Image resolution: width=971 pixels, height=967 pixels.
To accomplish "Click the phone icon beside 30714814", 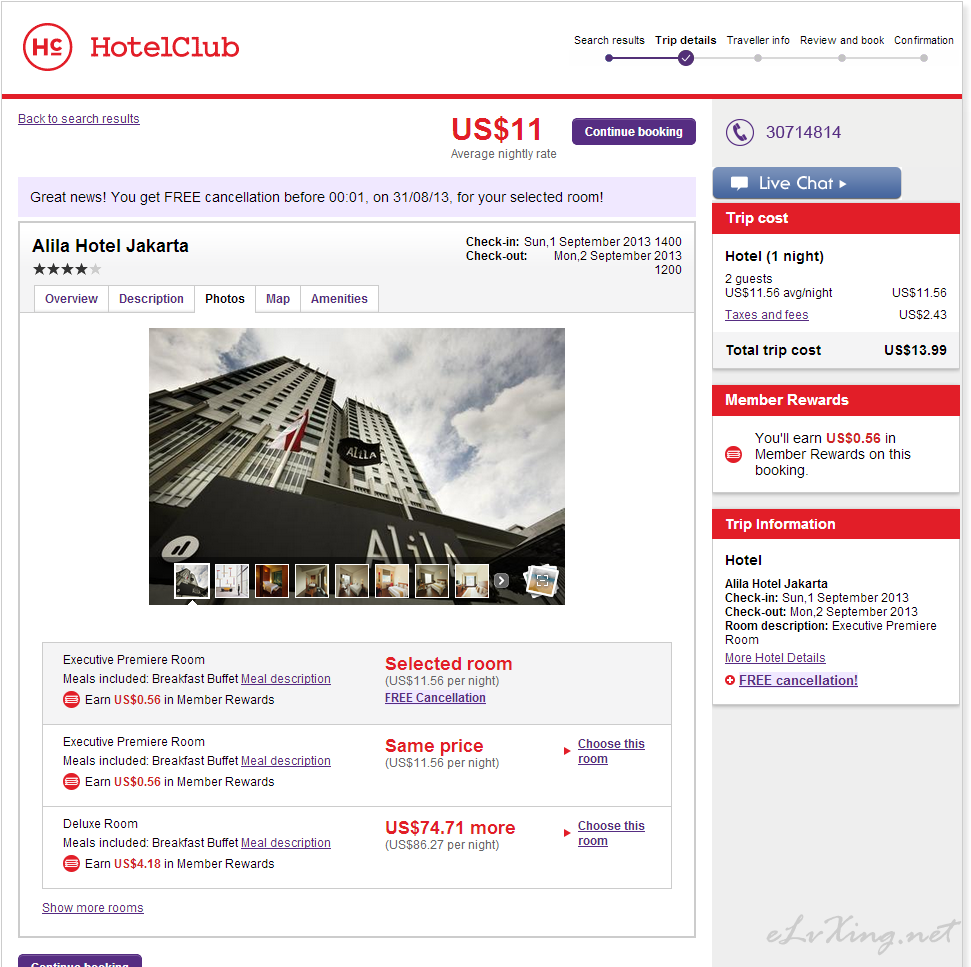I will coord(739,132).
